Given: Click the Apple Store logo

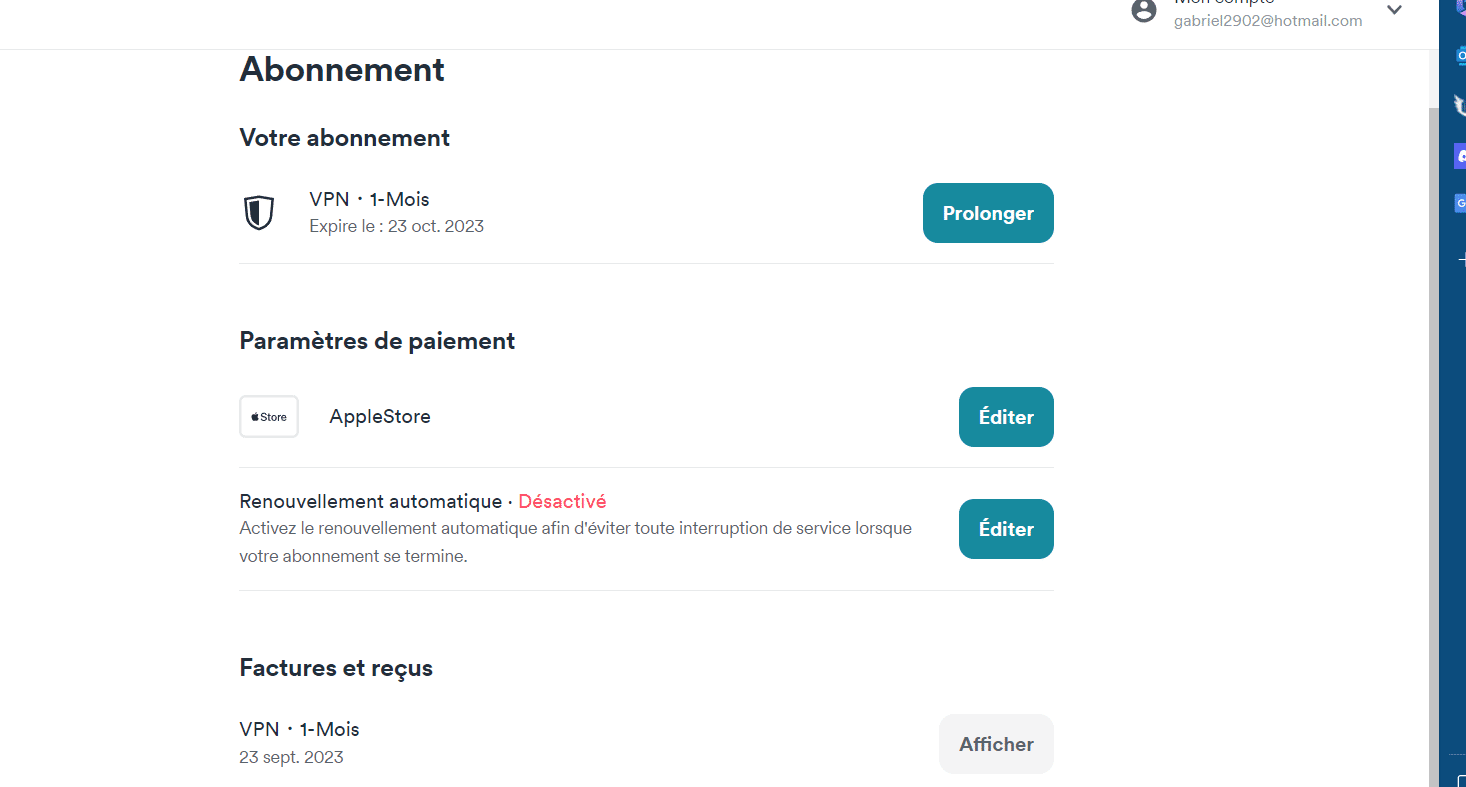Looking at the screenshot, I should click(x=269, y=417).
